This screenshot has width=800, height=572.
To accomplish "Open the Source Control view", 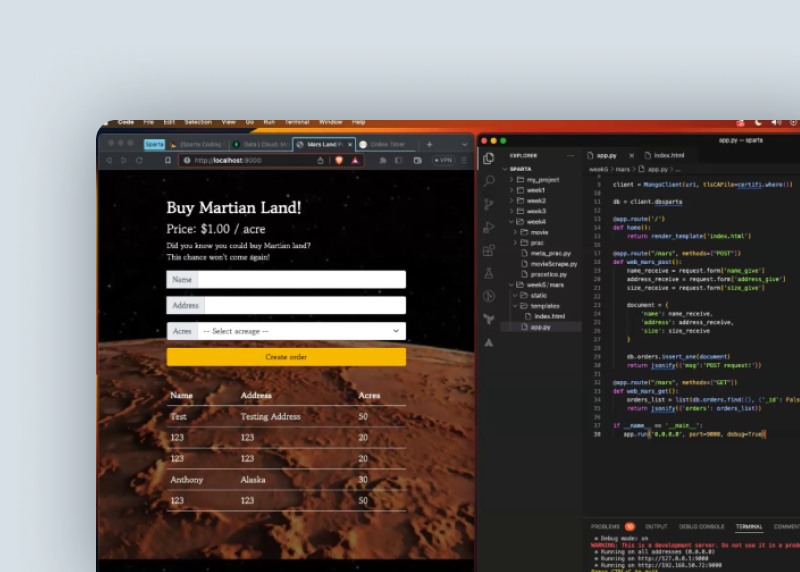I will tap(488, 204).
